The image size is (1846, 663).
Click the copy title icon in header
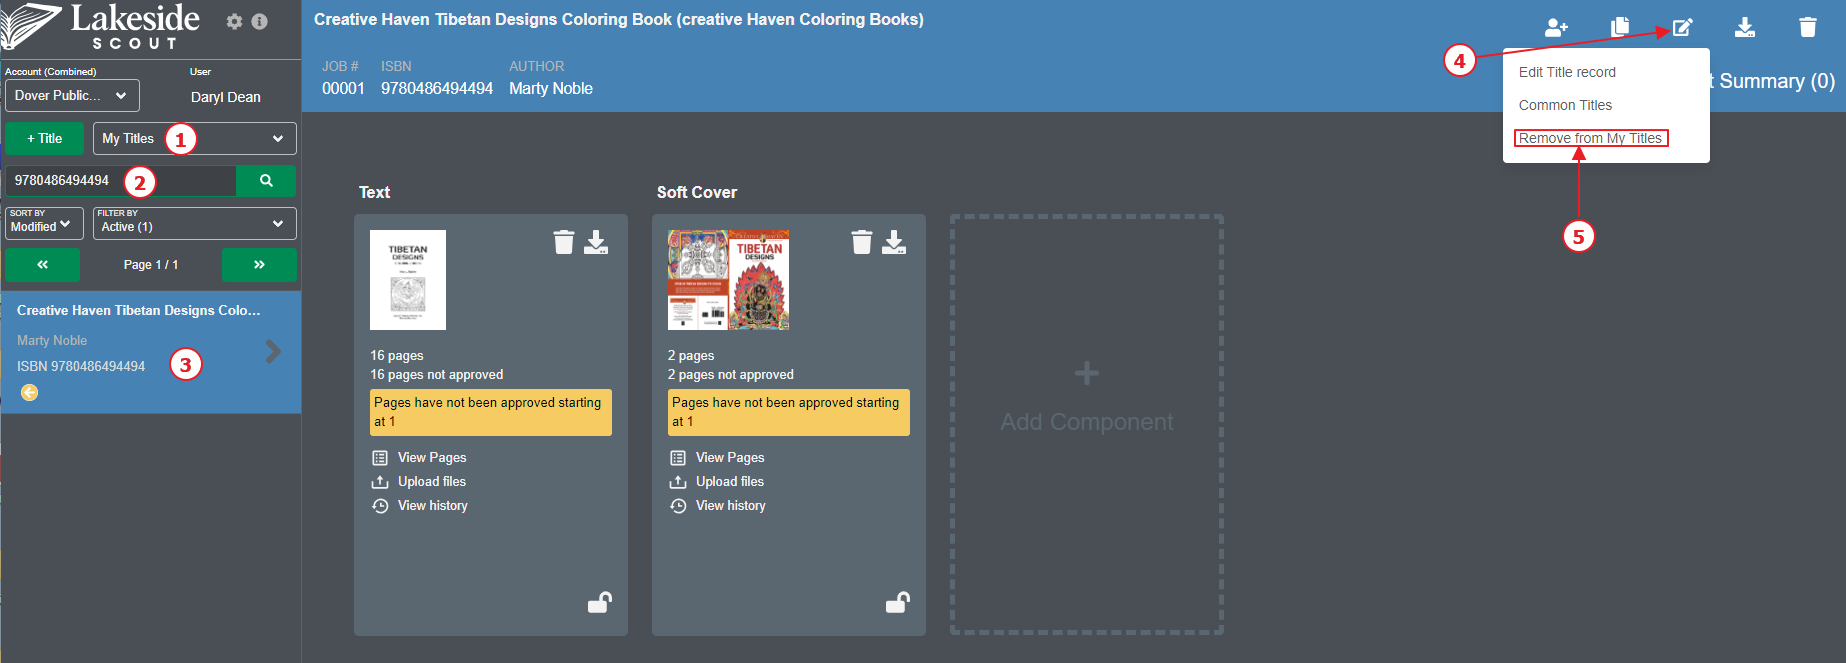(1620, 27)
